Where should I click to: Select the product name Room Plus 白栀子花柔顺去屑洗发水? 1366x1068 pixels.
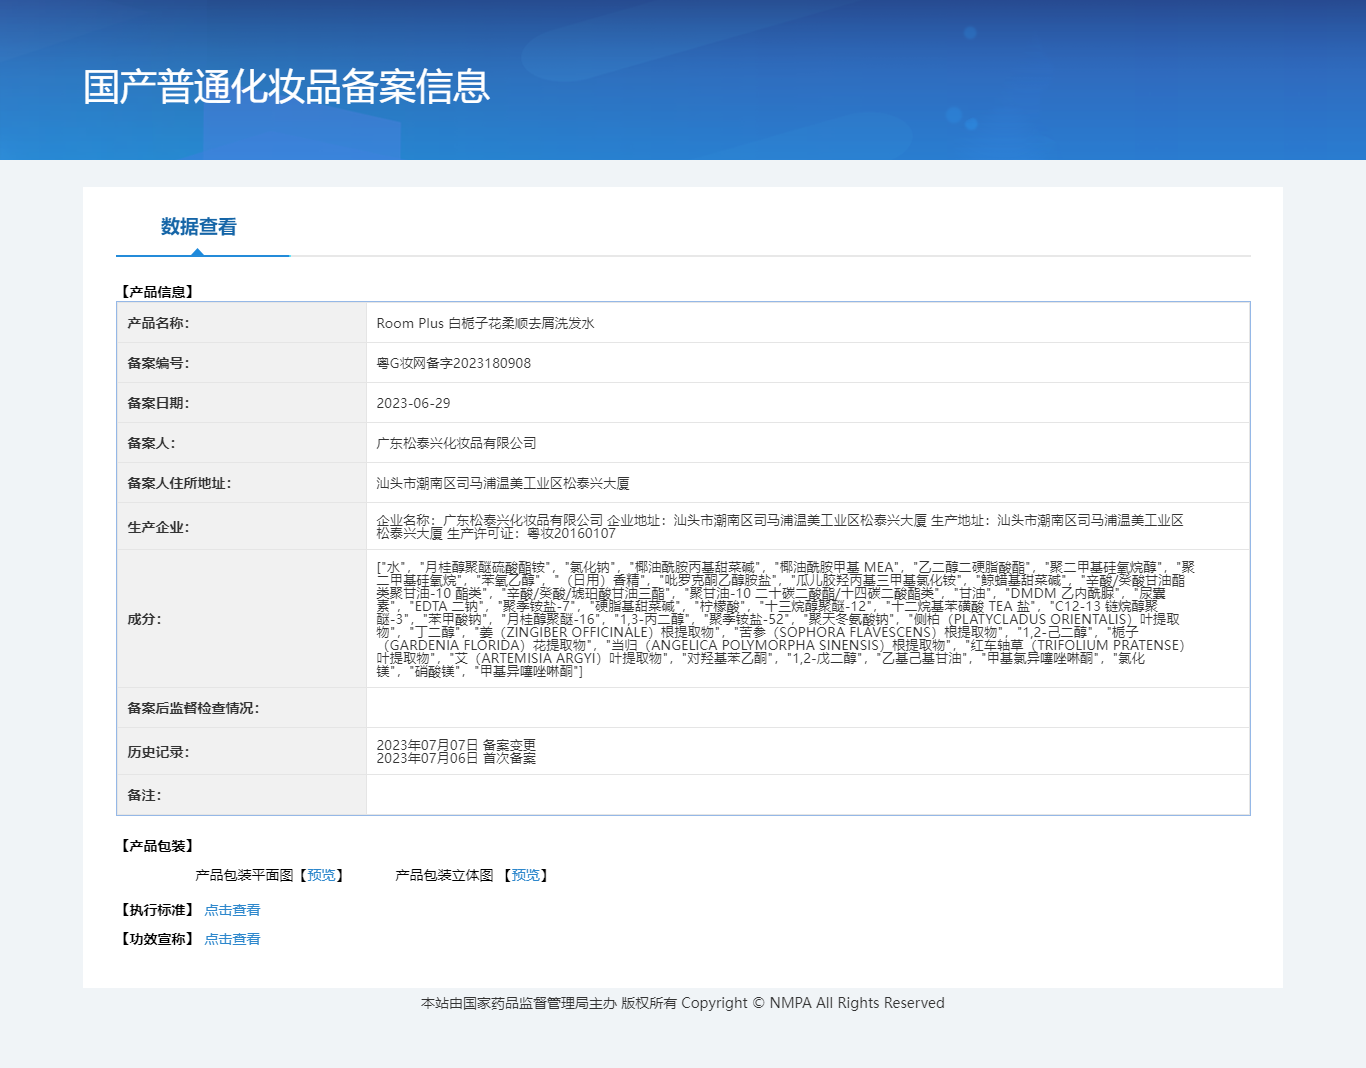485,323
